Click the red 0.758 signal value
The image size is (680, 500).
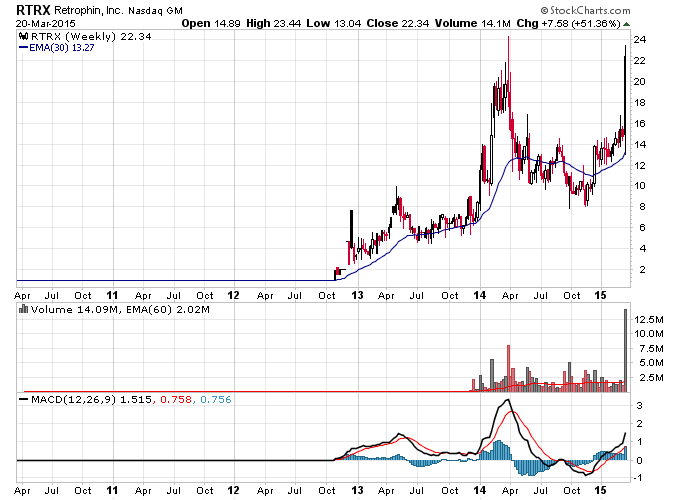[176, 399]
